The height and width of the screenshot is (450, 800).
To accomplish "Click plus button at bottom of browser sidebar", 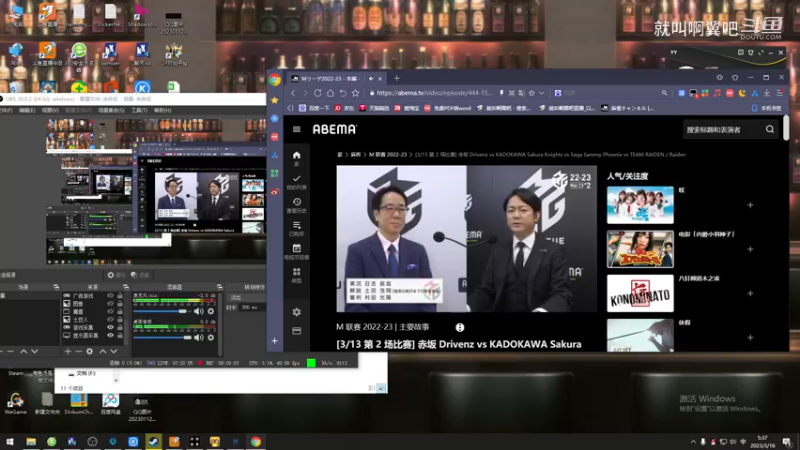I will (274, 340).
